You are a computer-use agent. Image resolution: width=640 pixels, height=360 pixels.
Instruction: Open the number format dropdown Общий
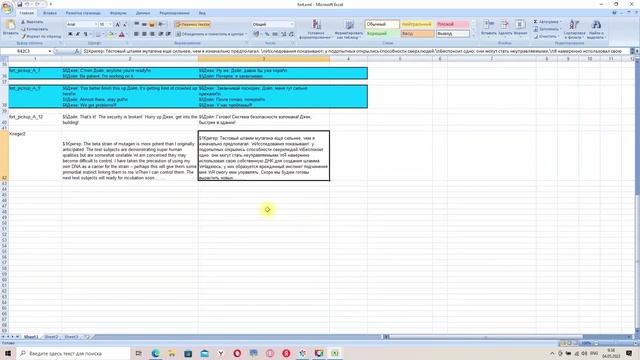coord(292,24)
